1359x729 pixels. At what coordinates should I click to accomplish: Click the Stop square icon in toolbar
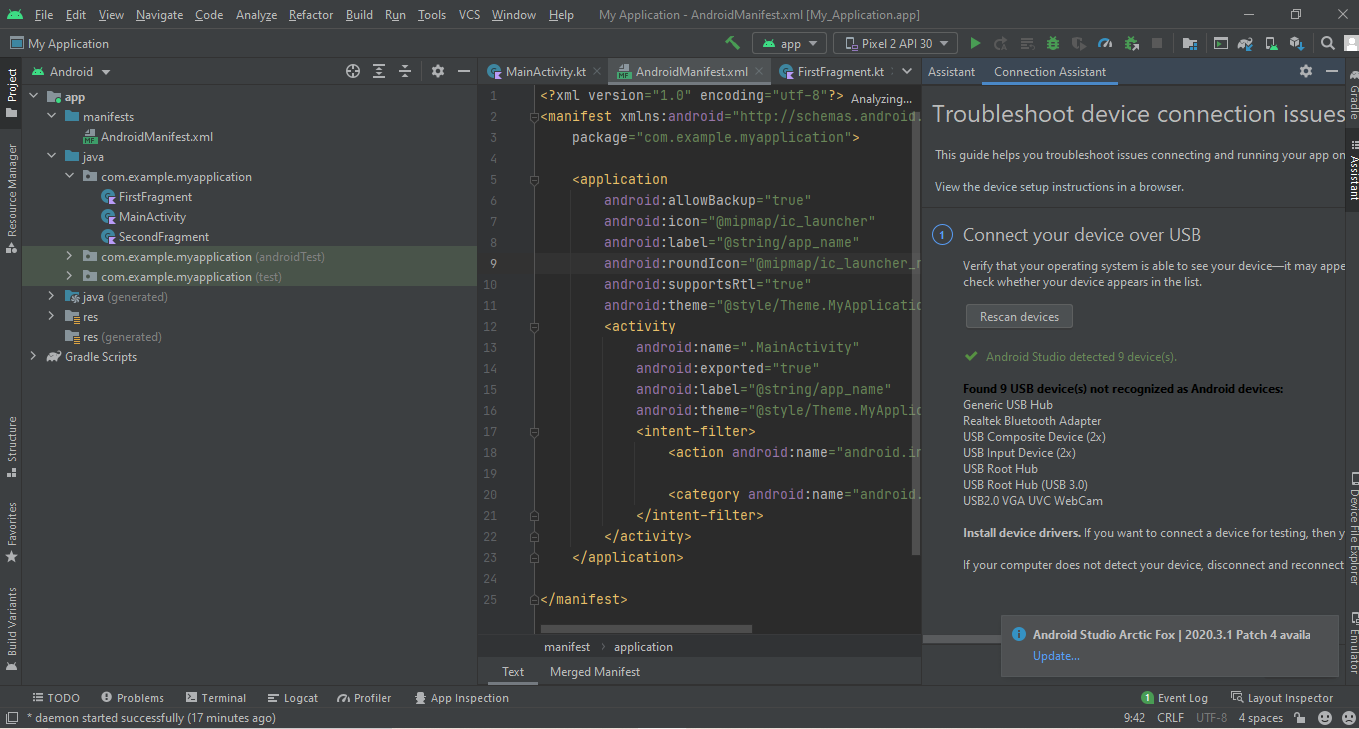[1157, 43]
